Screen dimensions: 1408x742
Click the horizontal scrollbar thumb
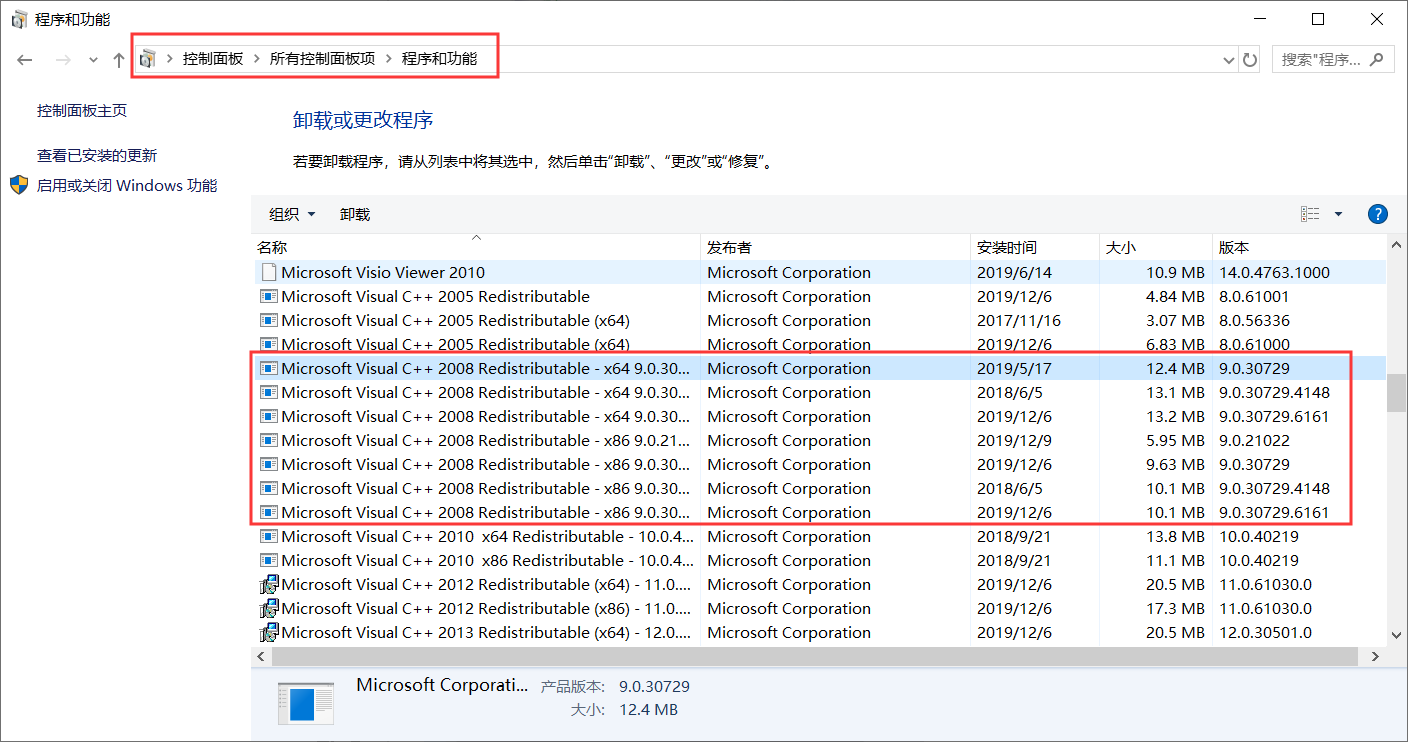(x=815, y=656)
